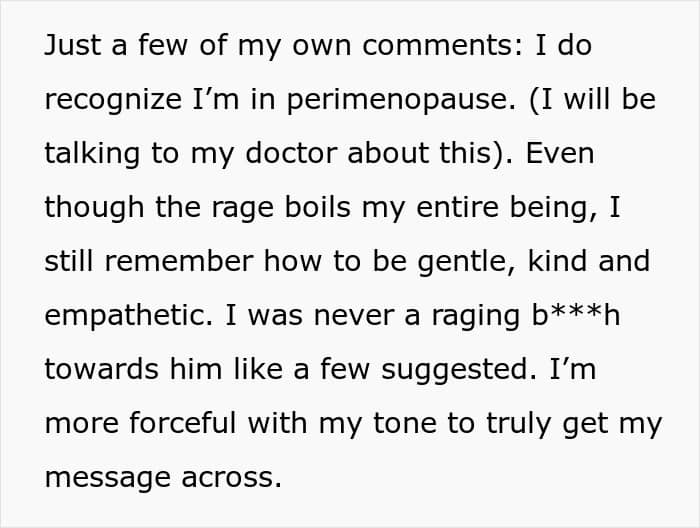Click on the word "raging"

(x=476, y=316)
